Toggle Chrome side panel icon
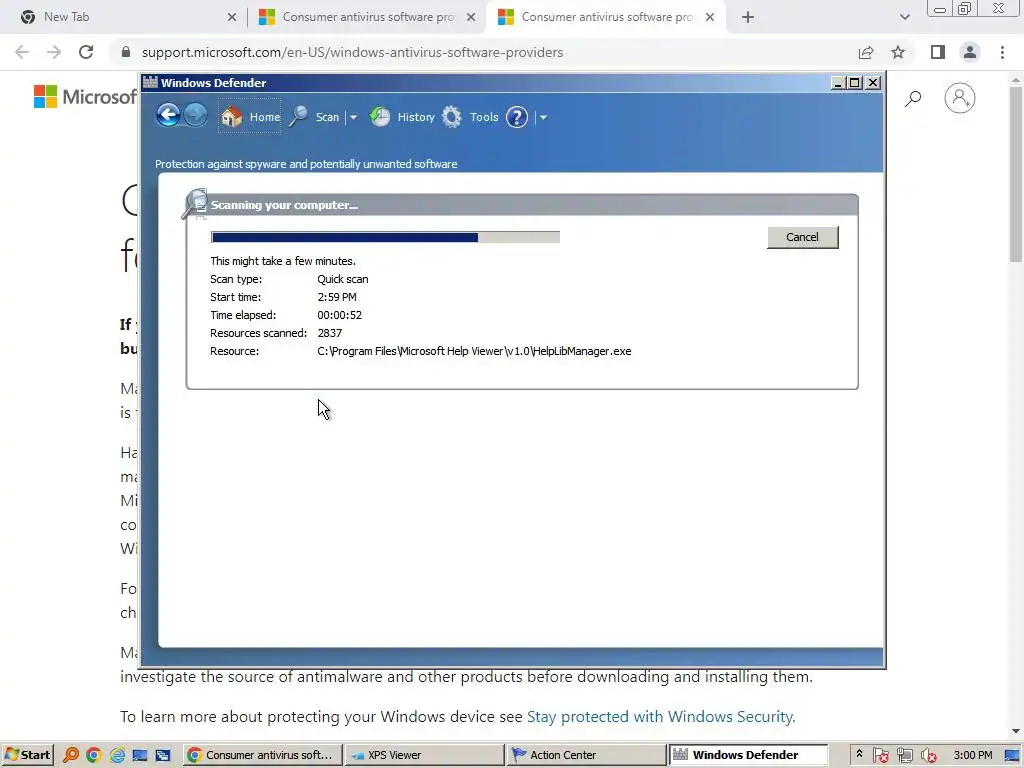The image size is (1024, 768). click(x=938, y=52)
